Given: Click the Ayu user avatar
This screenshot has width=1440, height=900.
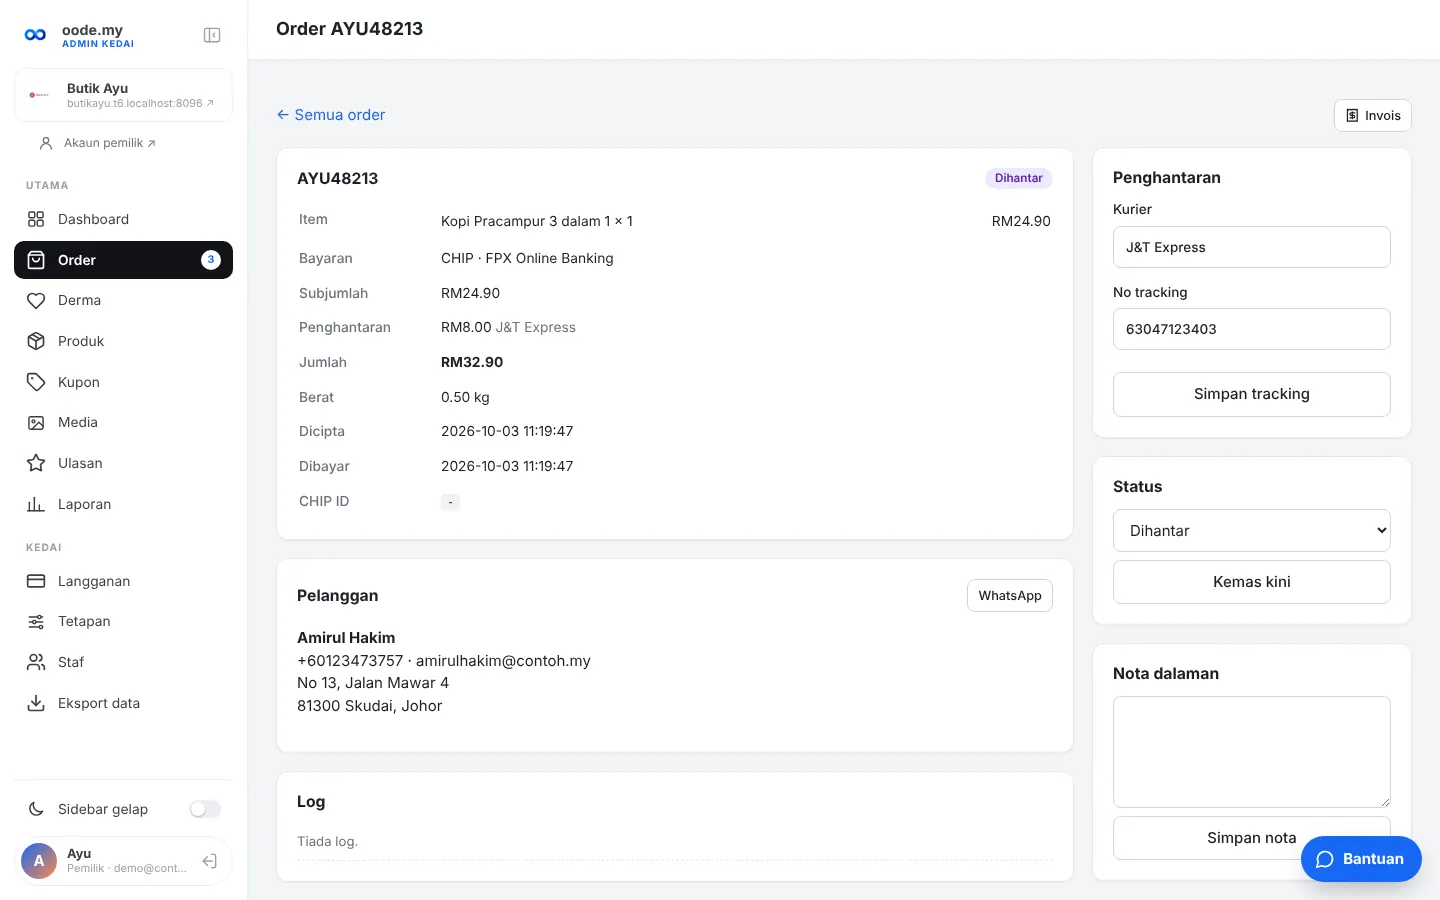Looking at the screenshot, I should coord(39,861).
